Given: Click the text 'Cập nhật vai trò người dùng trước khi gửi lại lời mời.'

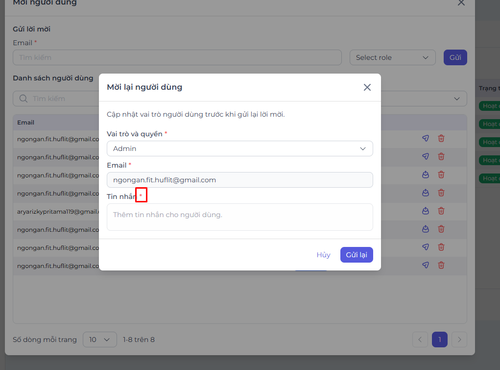Looking at the screenshot, I should click(x=196, y=114).
